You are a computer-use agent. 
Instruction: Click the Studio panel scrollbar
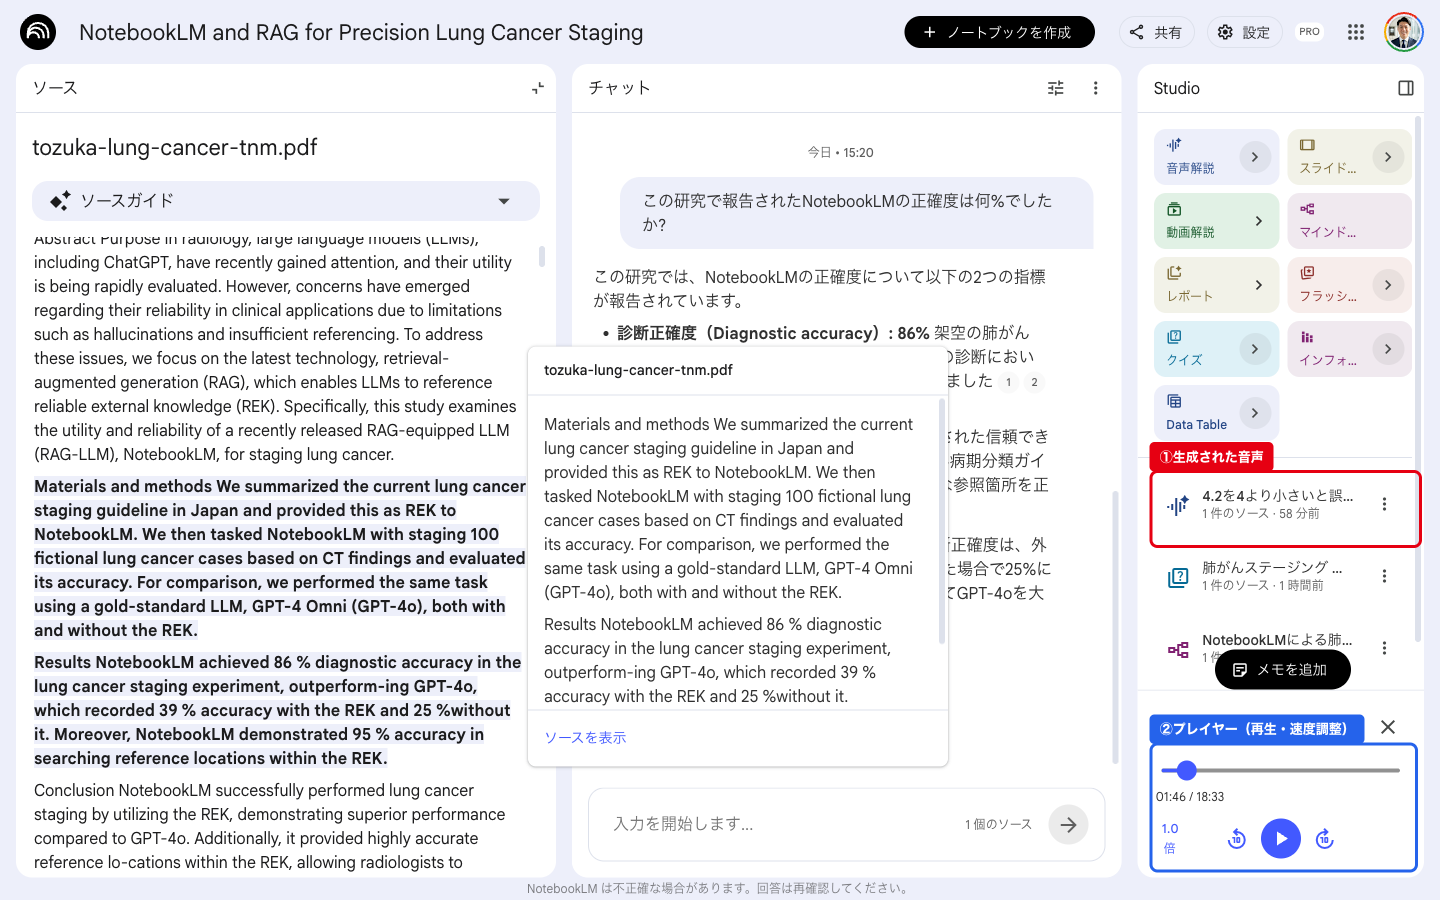[1417, 380]
